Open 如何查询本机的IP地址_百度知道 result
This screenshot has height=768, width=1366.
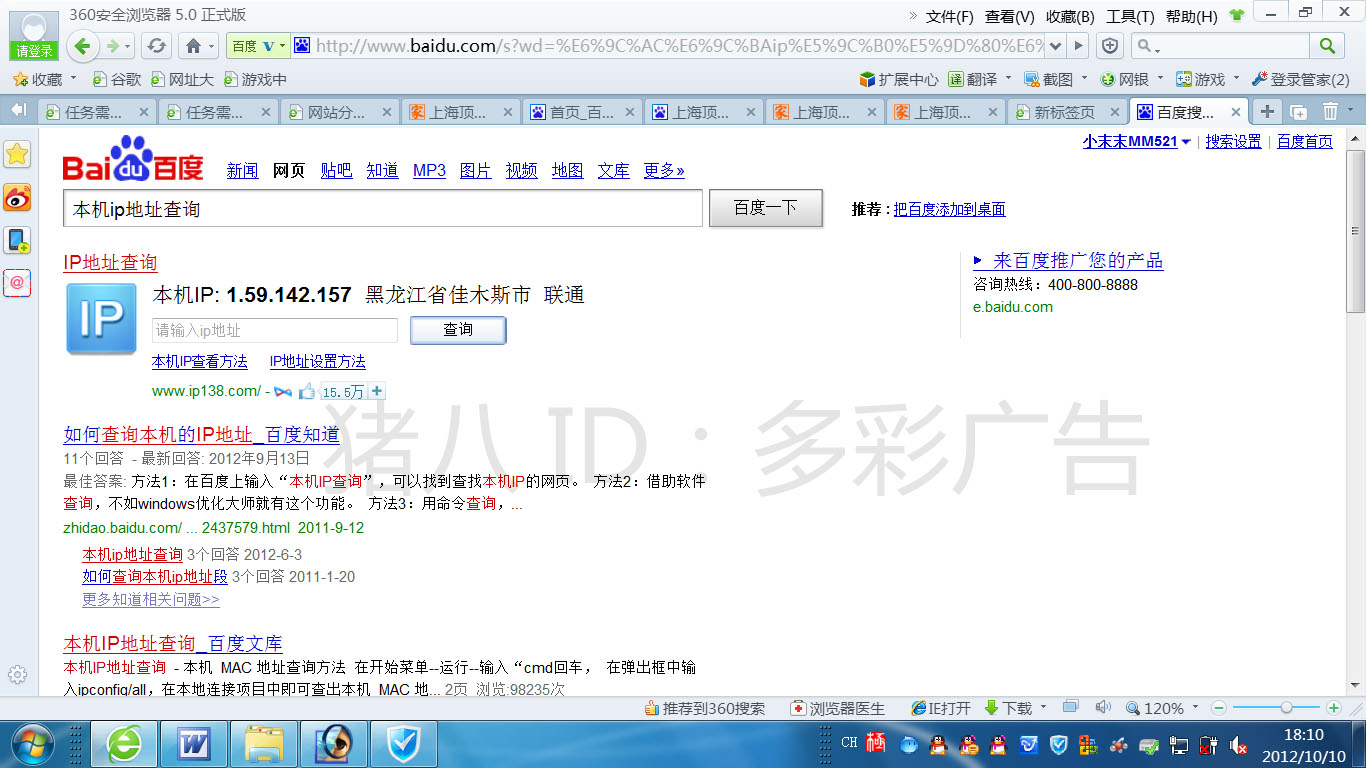click(x=202, y=434)
